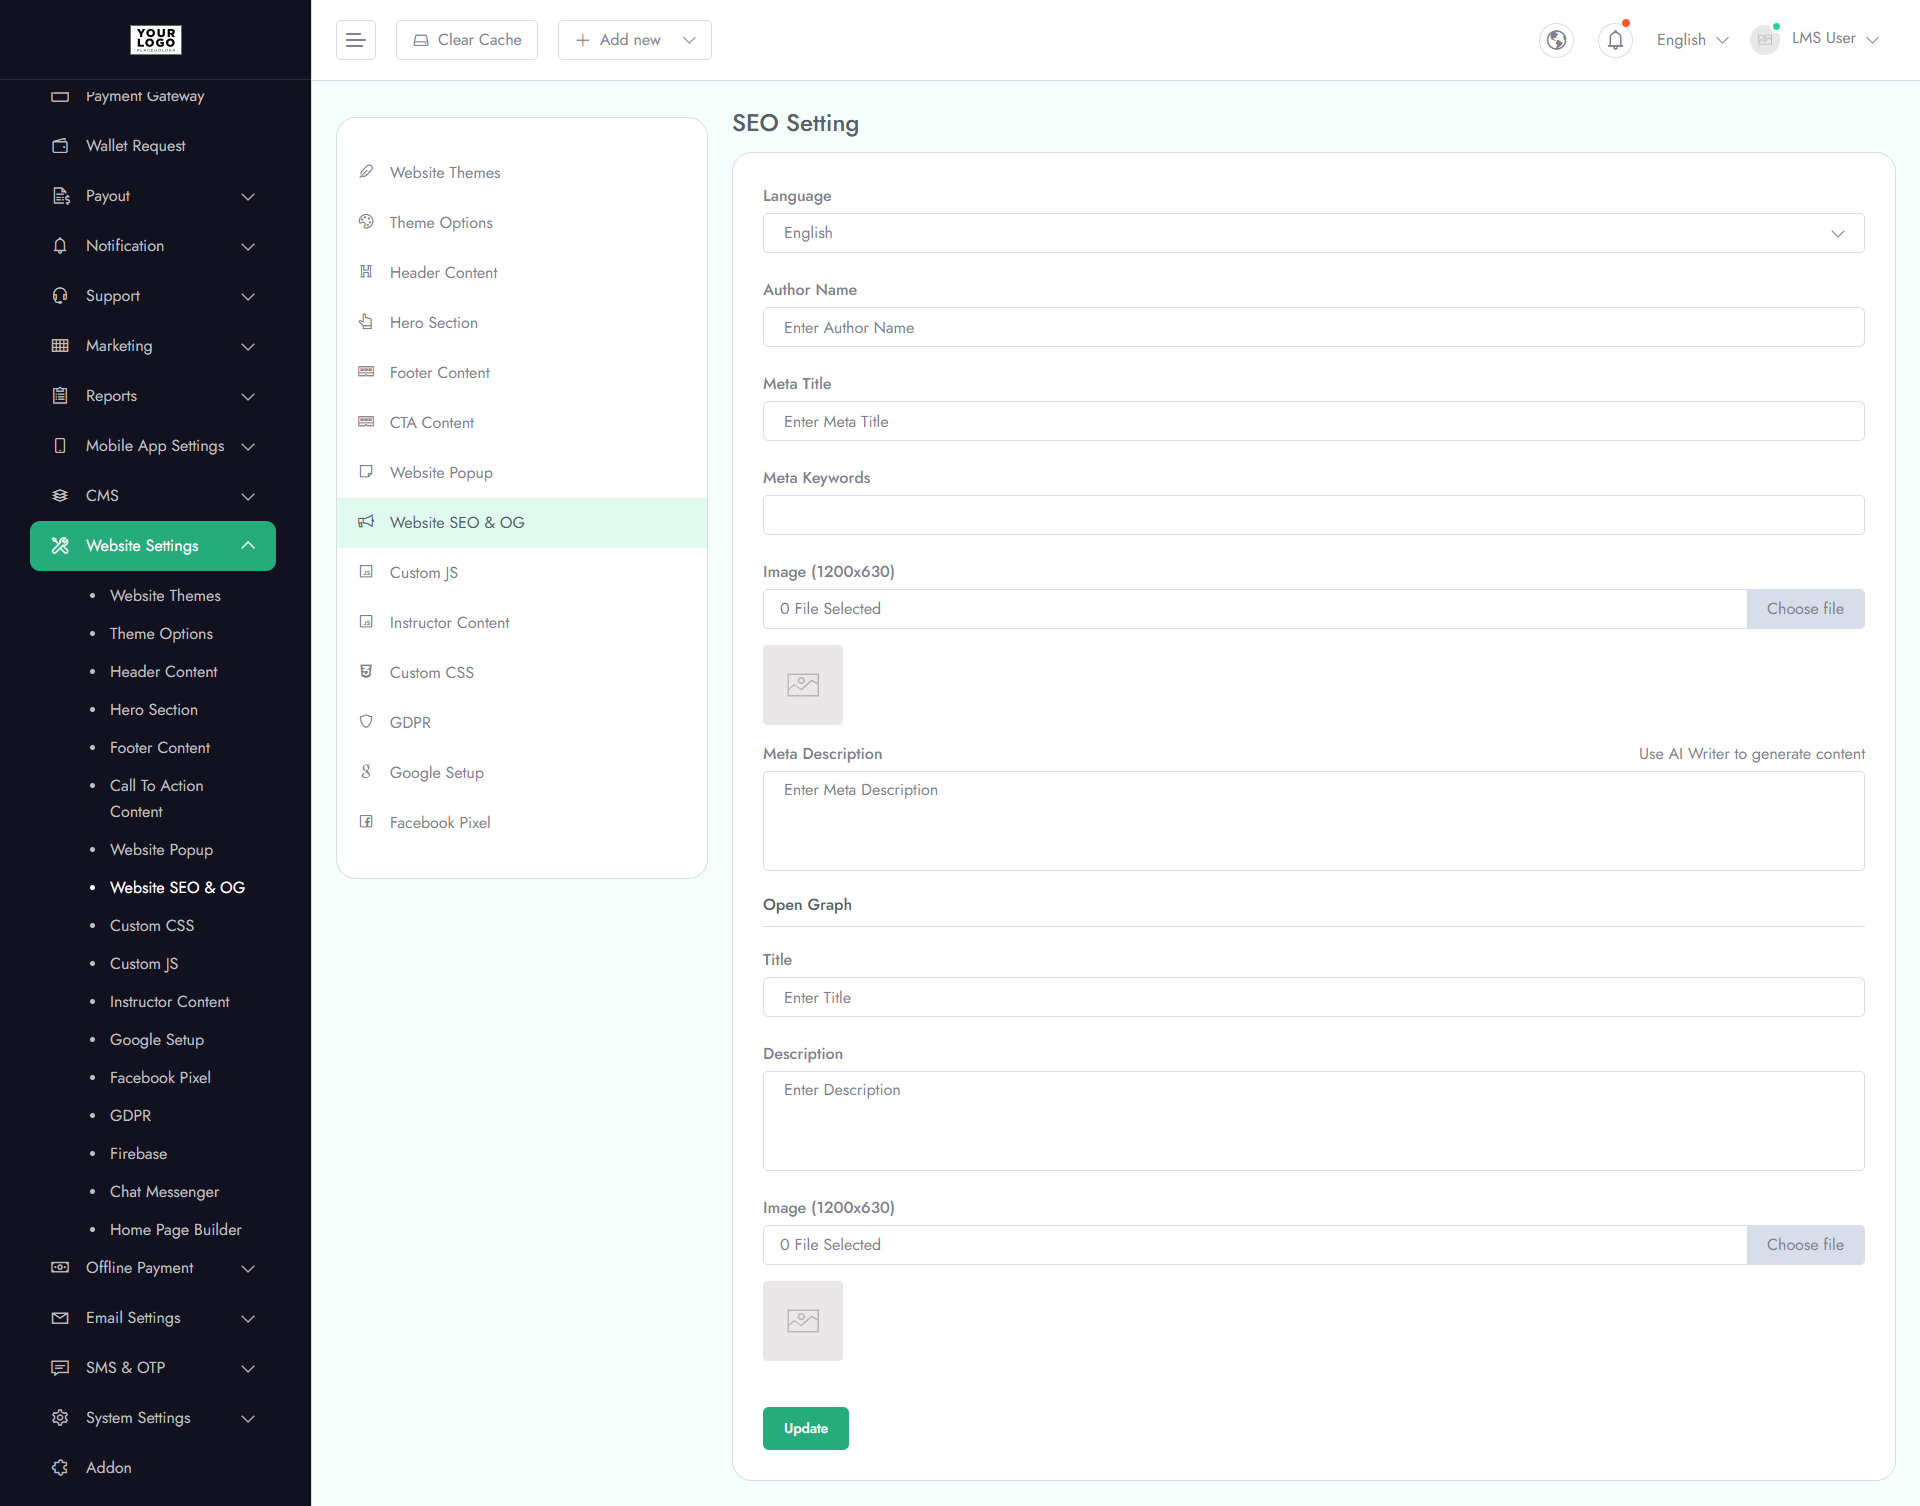Expand the Support submenu chevron

(248, 297)
